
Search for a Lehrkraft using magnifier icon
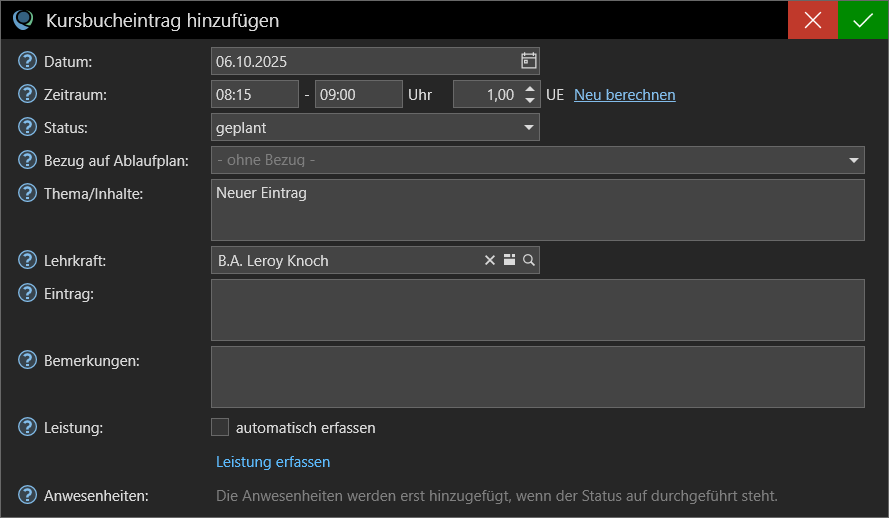coord(529,260)
